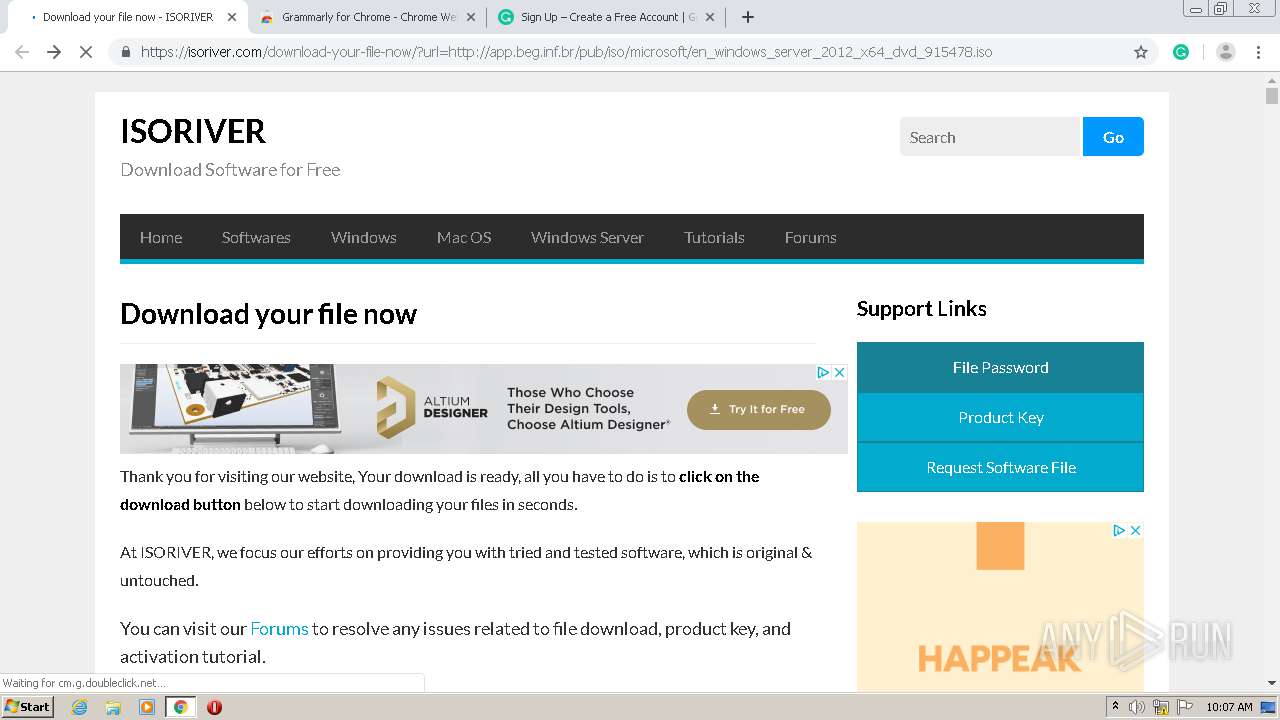This screenshot has width=1280, height=720.
Task: Stop page loading with the X button
Action: click(x=86, y=52)
